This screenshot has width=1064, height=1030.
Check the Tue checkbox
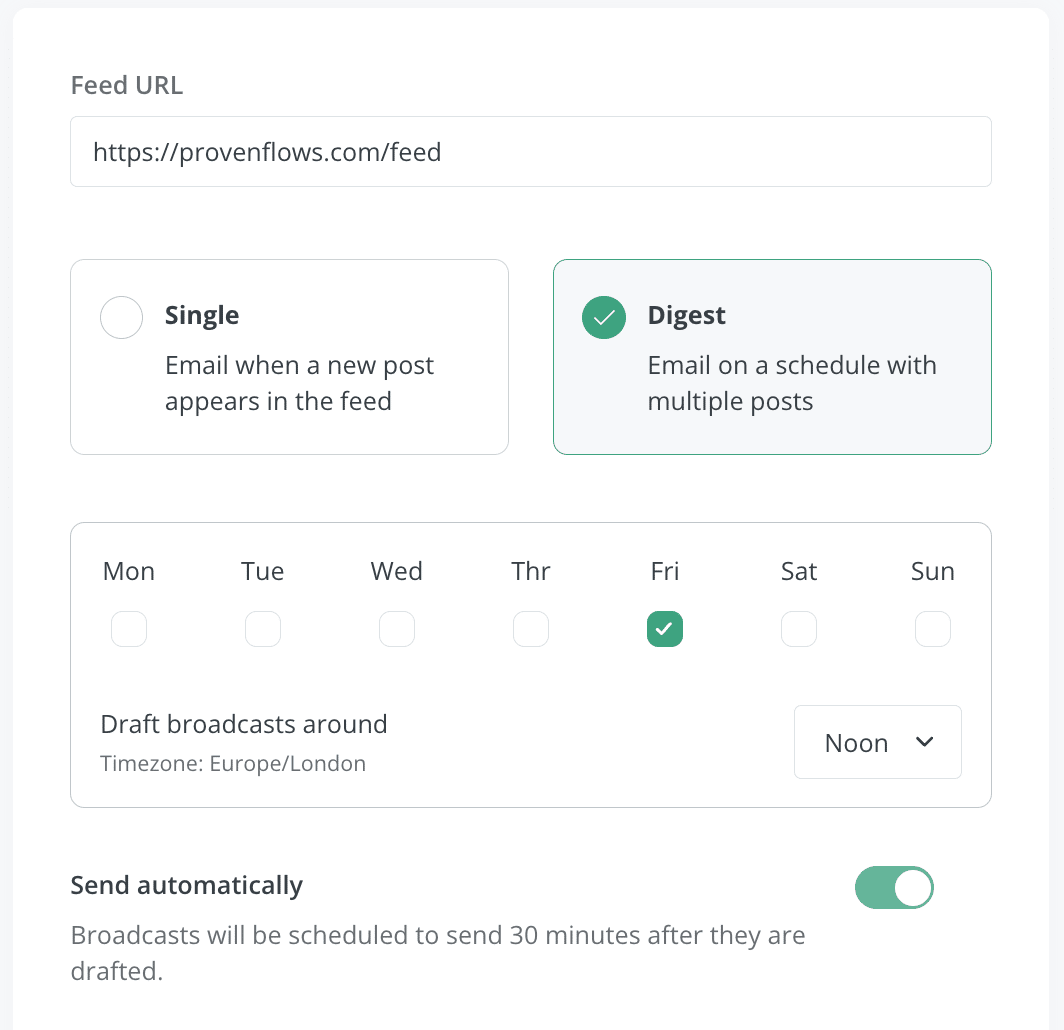coord(263,629)
